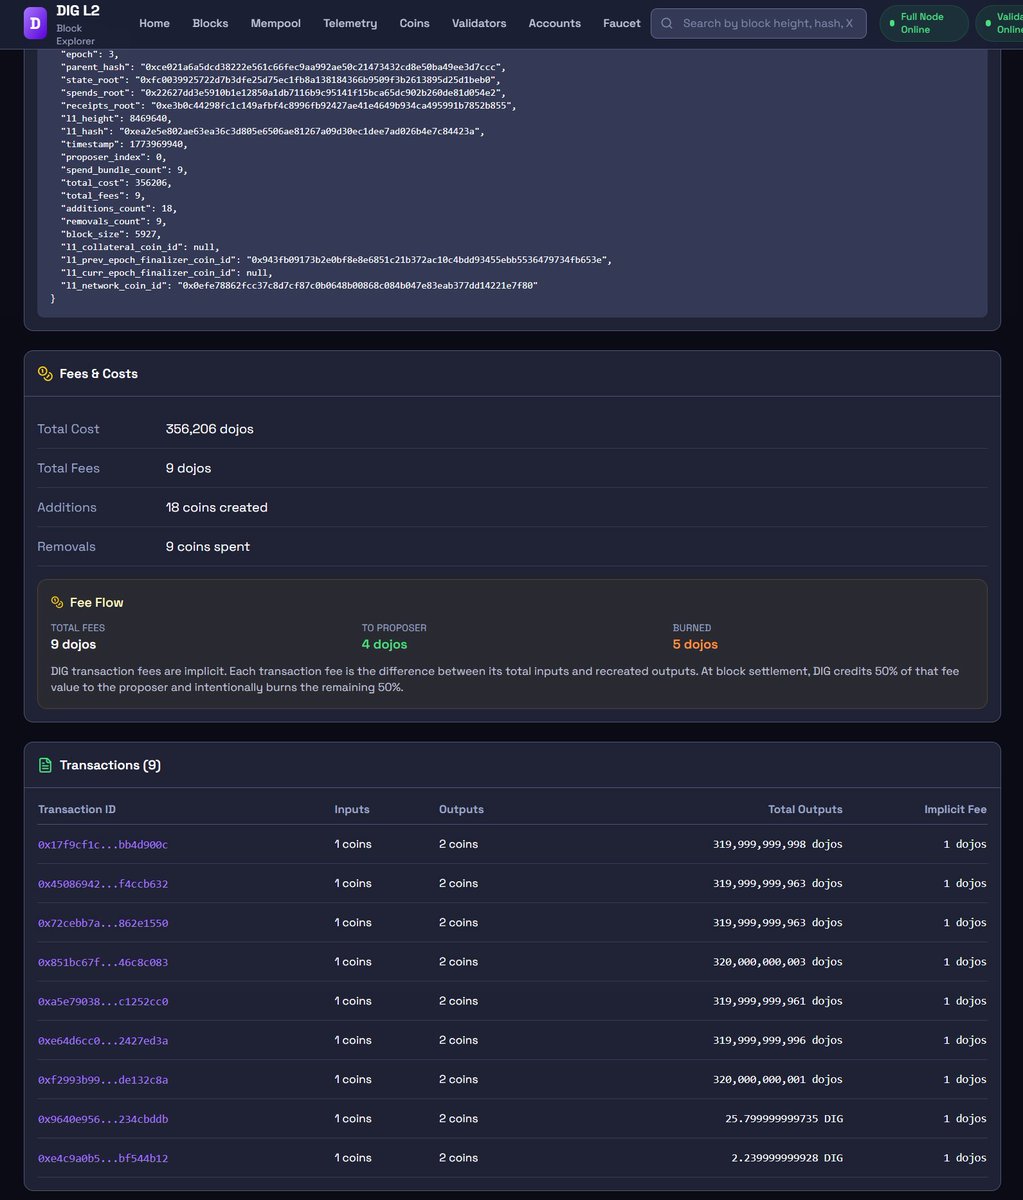Click the state_root hash in JSON
1023x1200 pixels.
tap(317, 79)
